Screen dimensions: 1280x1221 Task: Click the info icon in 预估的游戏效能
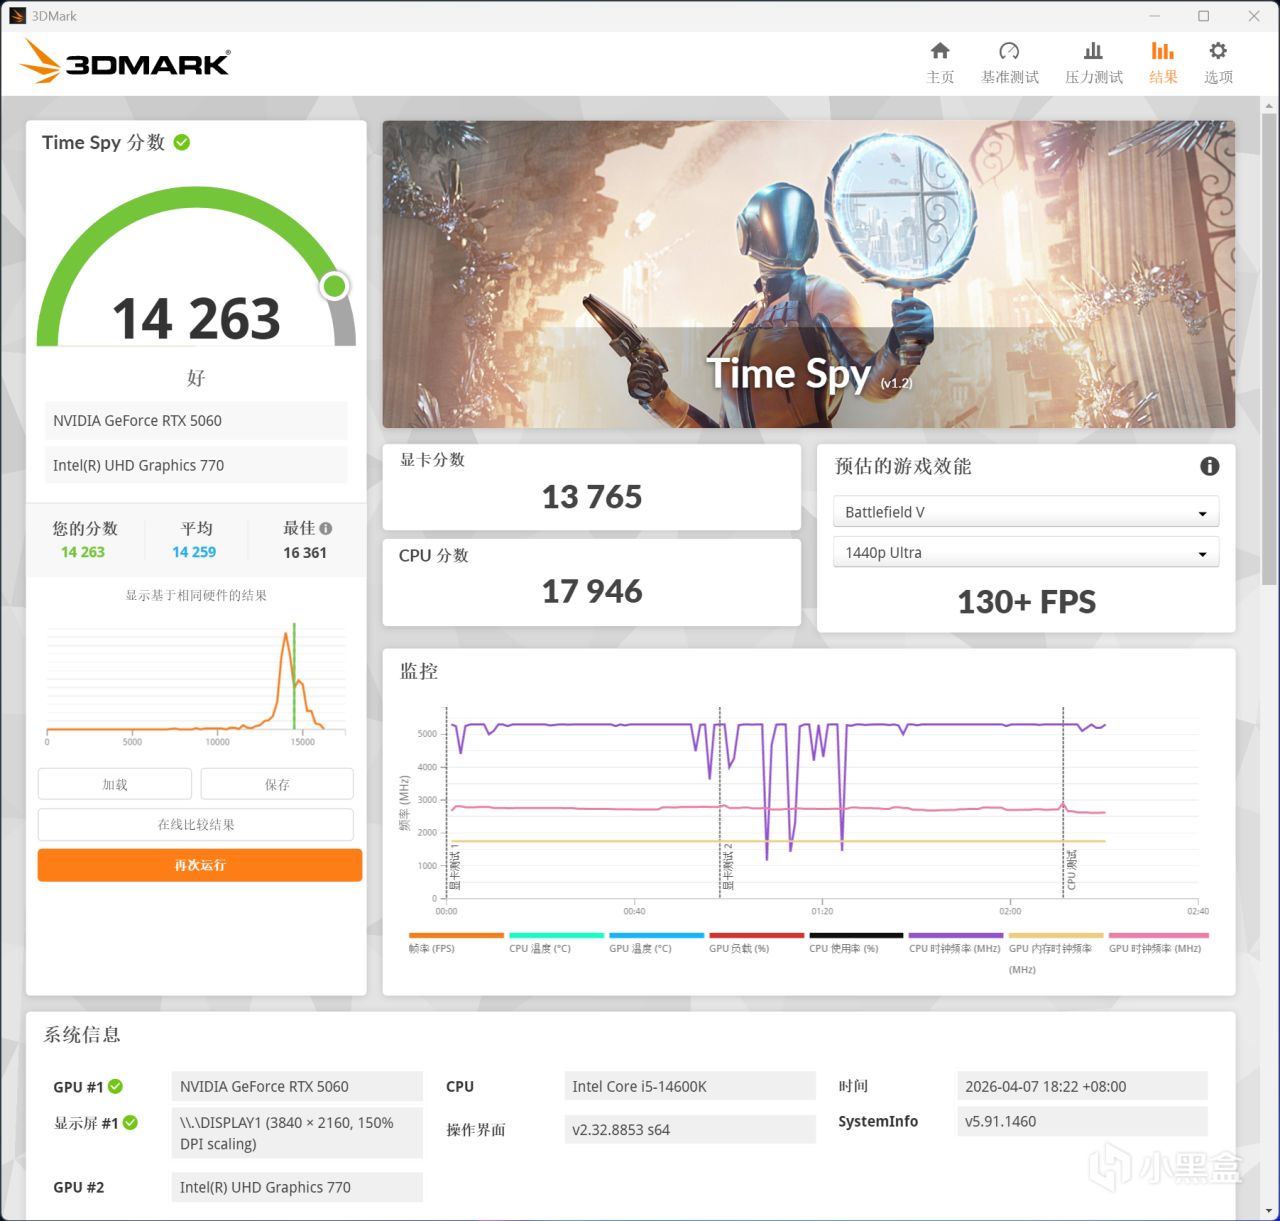pos(1209,466)
